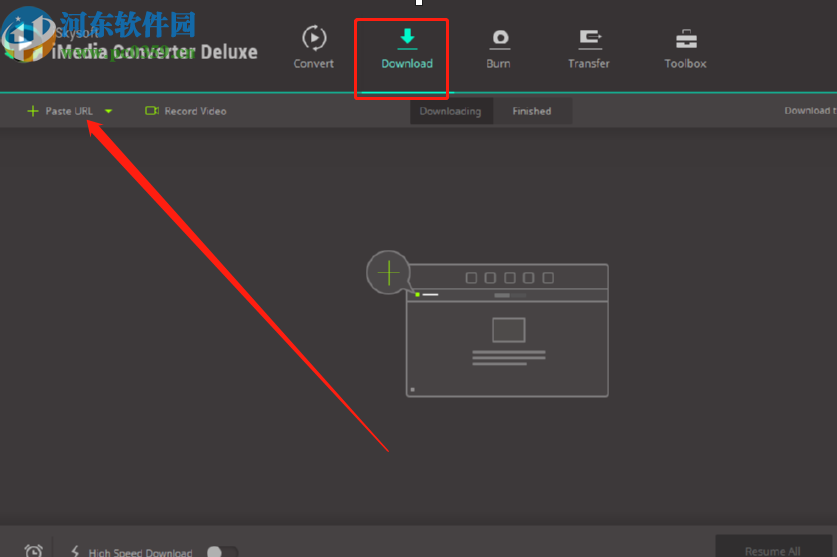
Task: Click the camera icon beside Record Video
Action: 152,111
